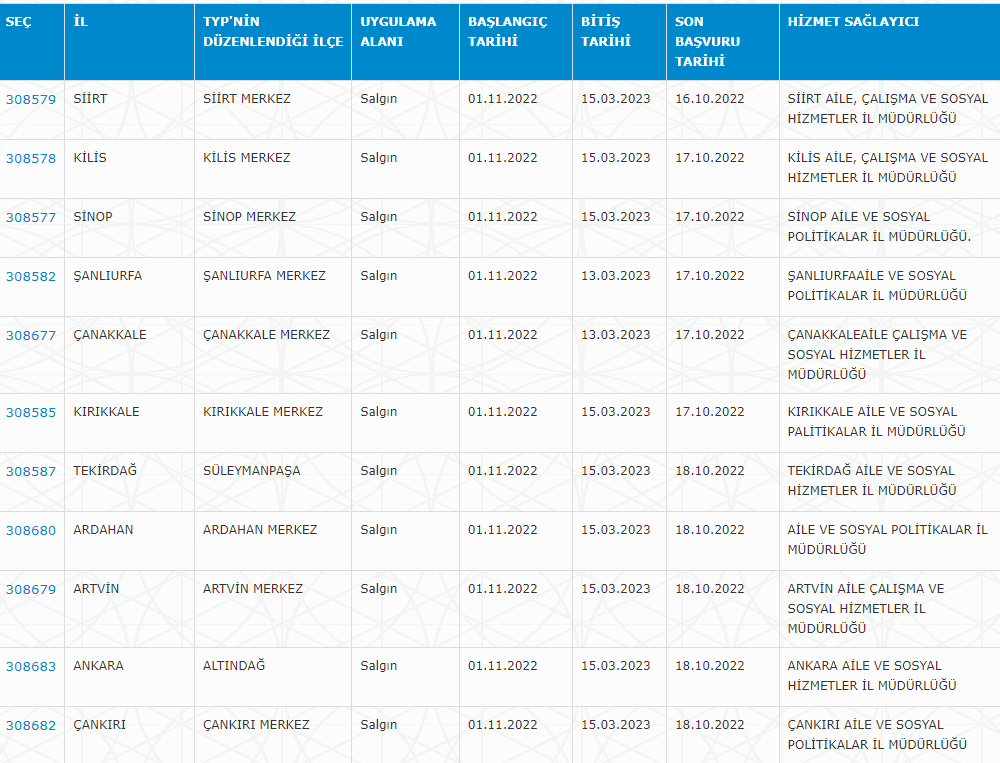Click the SİİRT MERKEZ district cell
Image resolution: width=1000 pixels, height=763 pixels.
(273, 110)
